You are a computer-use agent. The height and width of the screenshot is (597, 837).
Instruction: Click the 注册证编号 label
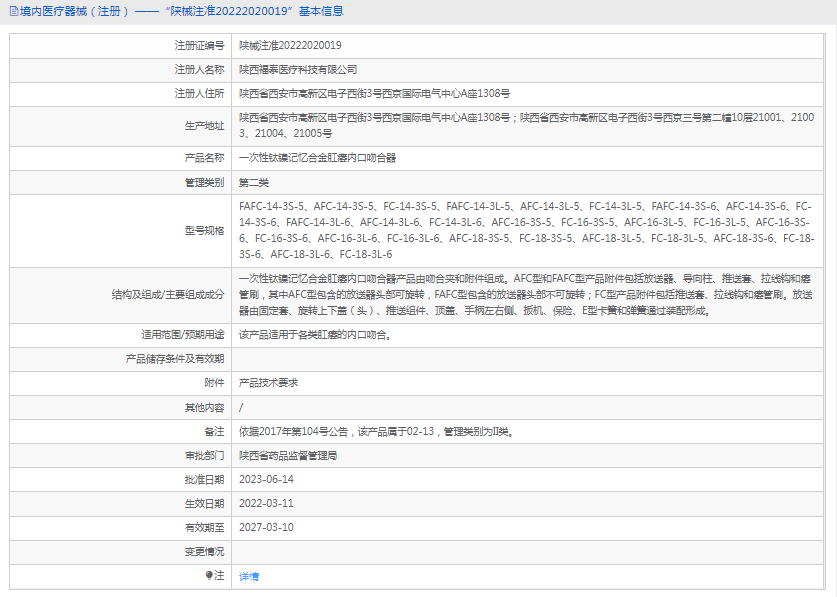[x=199, y=45]
